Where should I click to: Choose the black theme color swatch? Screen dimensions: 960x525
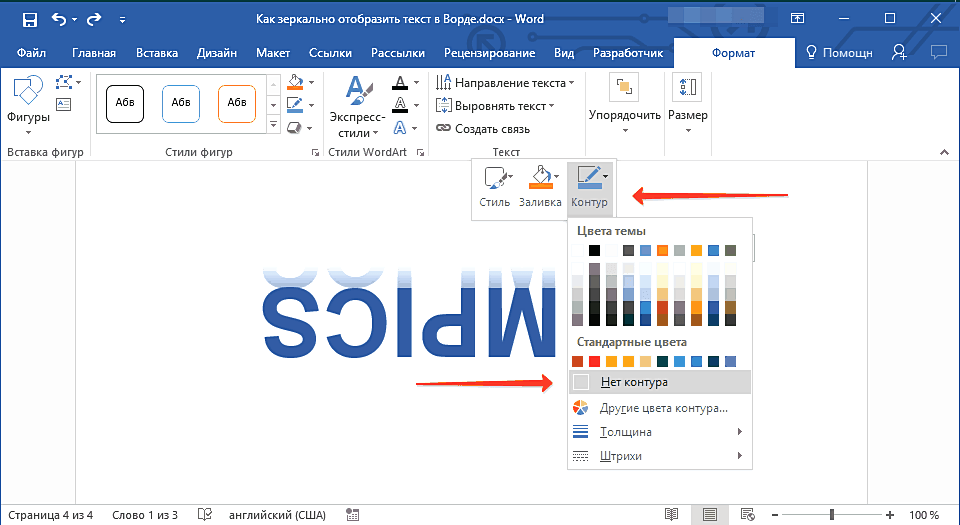[x=594, y=250]
